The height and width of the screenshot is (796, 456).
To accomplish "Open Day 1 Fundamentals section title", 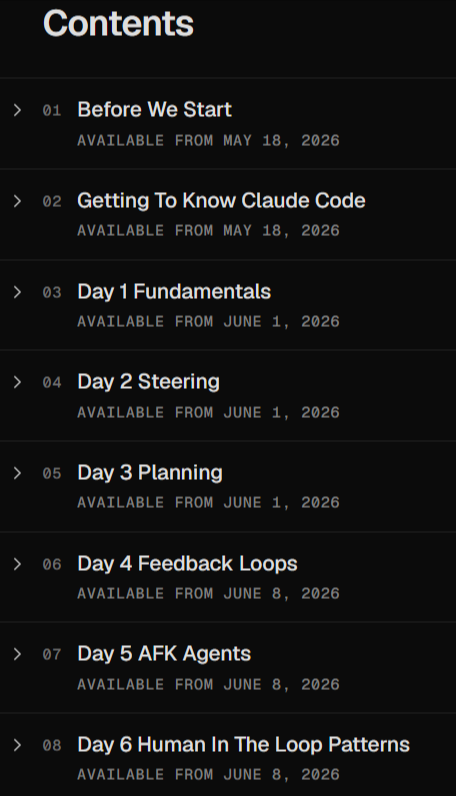I will point(174,291).
